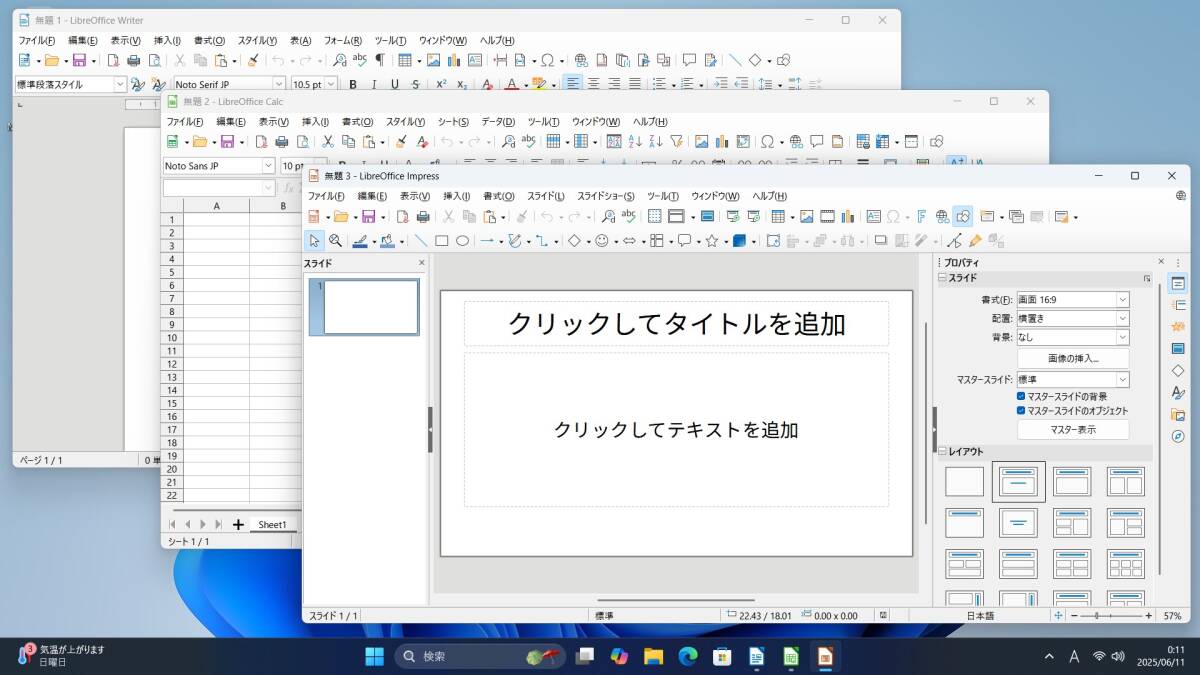Image resolution: width=1200 pixels, height=675 pixels.
Task: Toggle formatting marks icon in Writer toolbar
Action: pyautogui.click(x=379, y=60)
